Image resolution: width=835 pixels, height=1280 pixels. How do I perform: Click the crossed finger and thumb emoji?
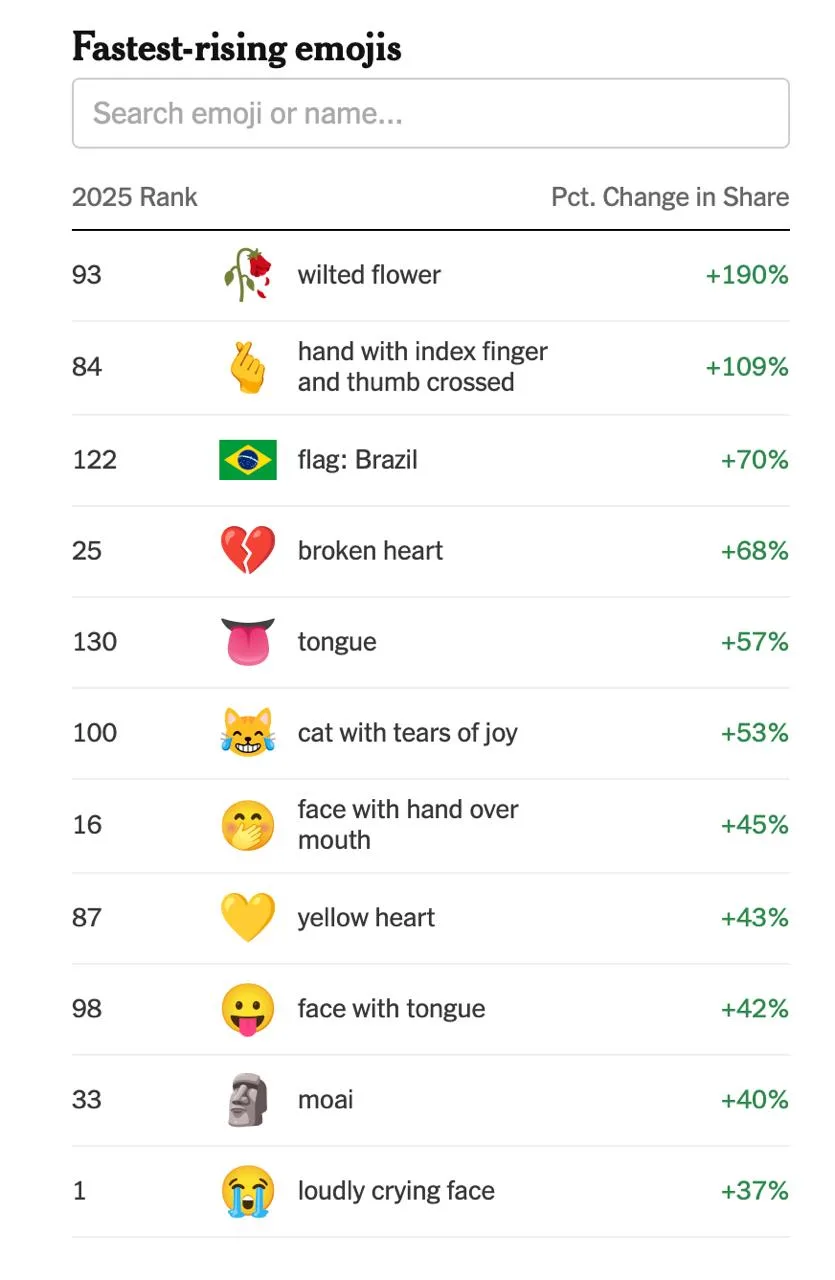pos(247,367)
